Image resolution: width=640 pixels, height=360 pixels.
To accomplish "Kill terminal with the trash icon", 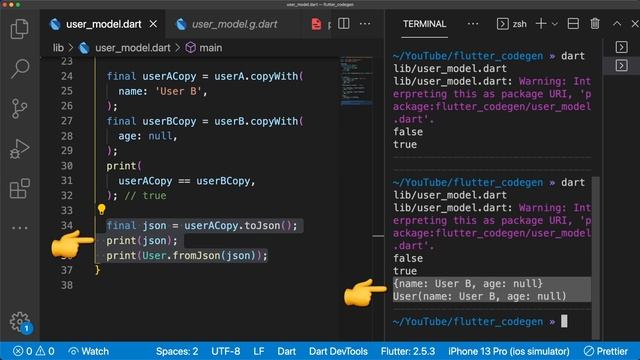I will (595, 24).
